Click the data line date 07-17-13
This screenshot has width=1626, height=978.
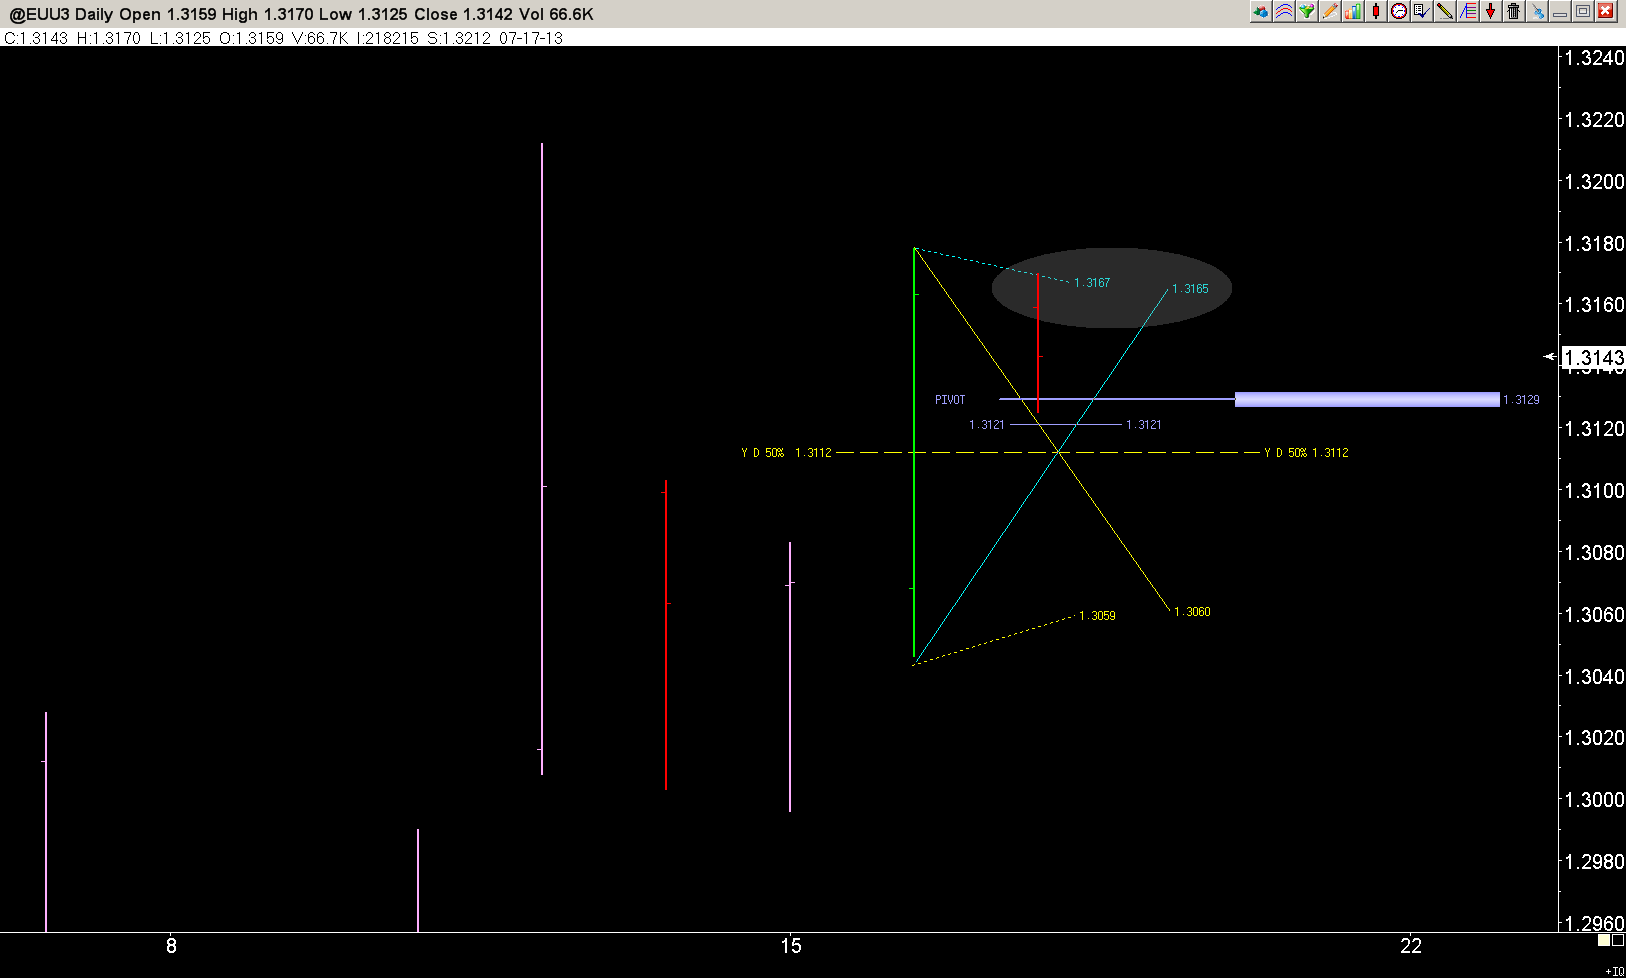[x=531, y=38]
